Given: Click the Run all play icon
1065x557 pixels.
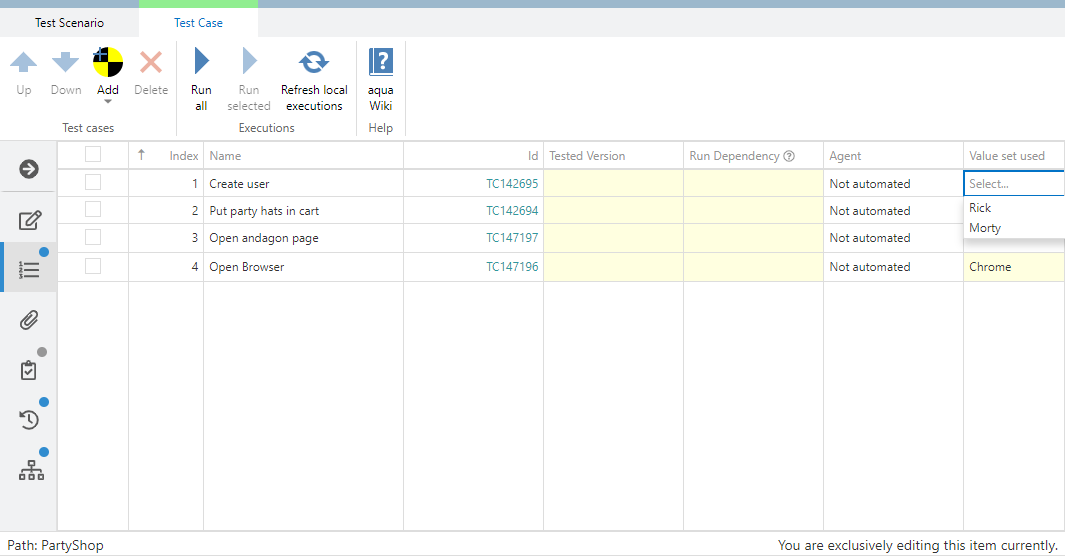Looking at the screenshot, I should click(201, 62).
